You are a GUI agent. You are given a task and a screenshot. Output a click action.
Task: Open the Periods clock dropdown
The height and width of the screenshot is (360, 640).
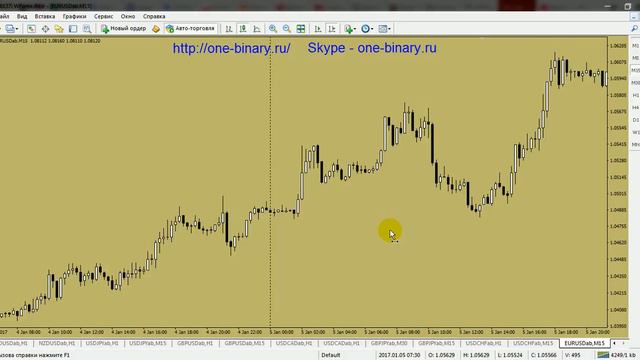(367, 29)
